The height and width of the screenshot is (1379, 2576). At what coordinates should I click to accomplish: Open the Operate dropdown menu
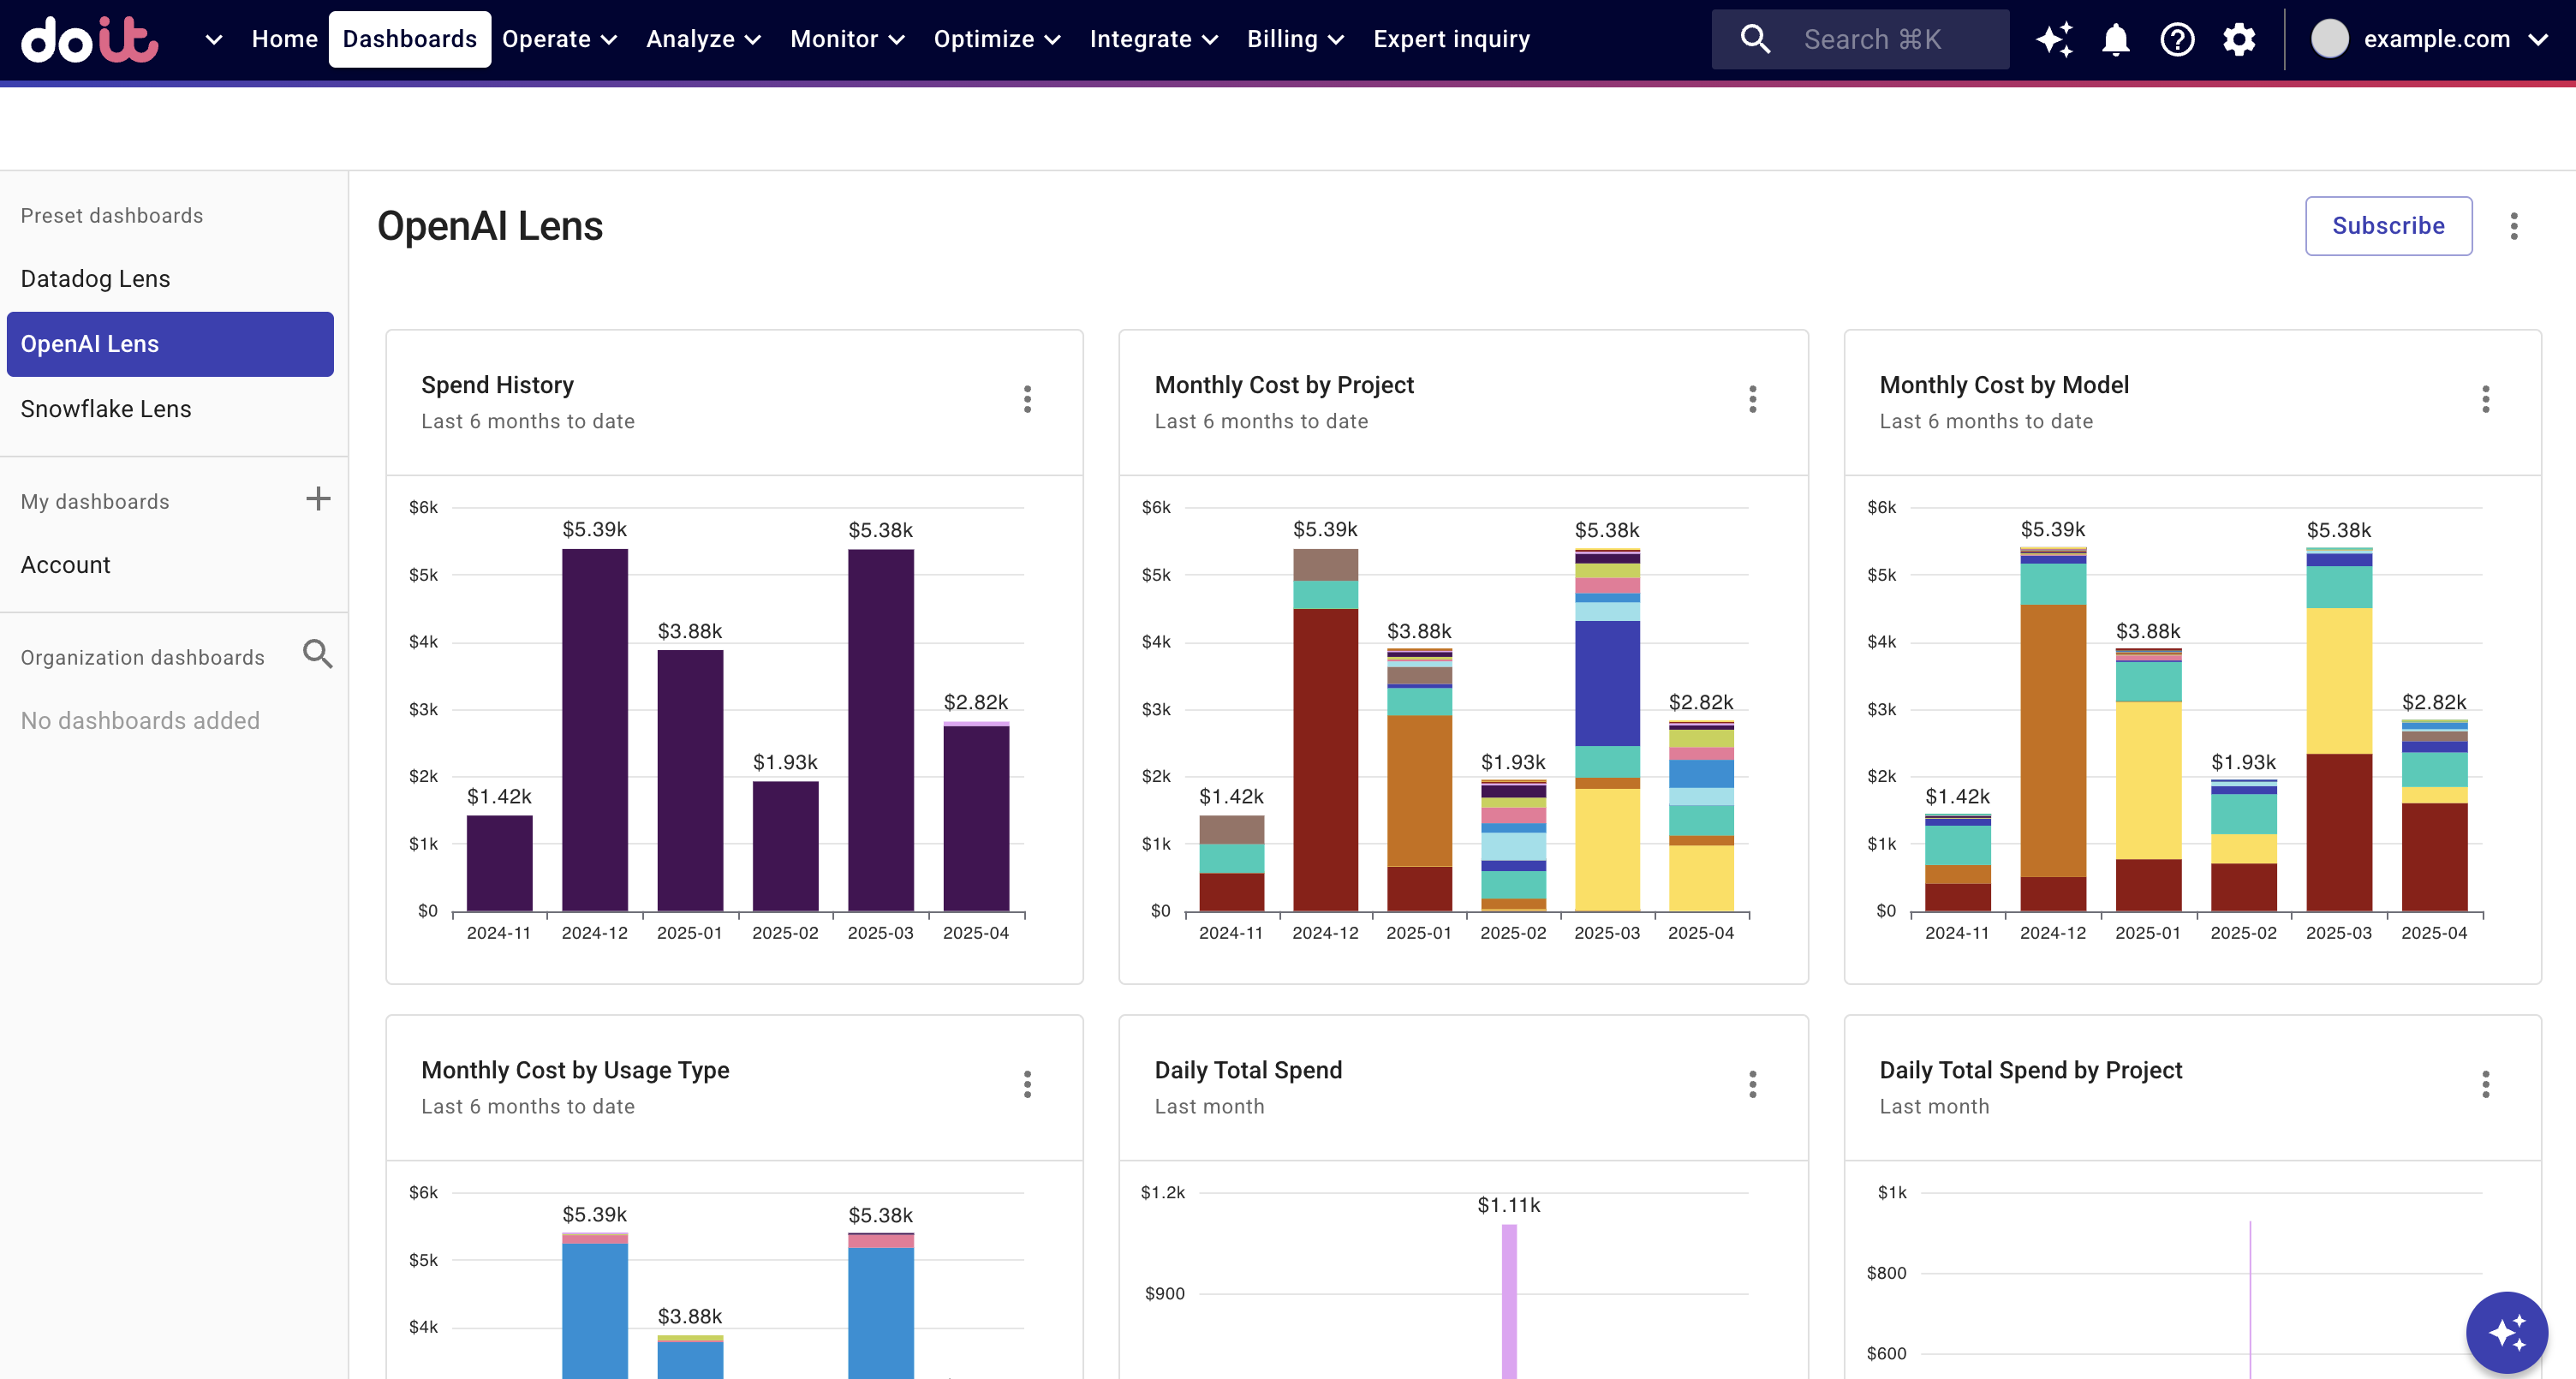(x=559, y=39)
